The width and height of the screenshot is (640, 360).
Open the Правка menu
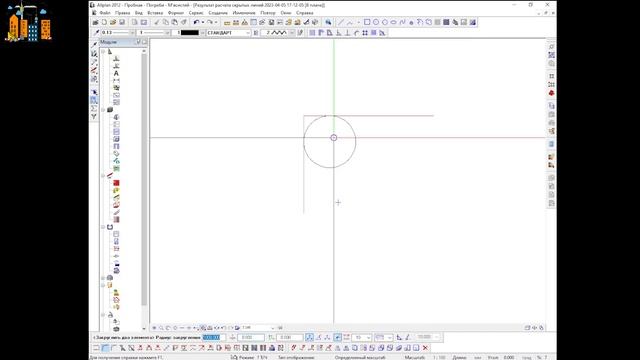tap(122, 13)
